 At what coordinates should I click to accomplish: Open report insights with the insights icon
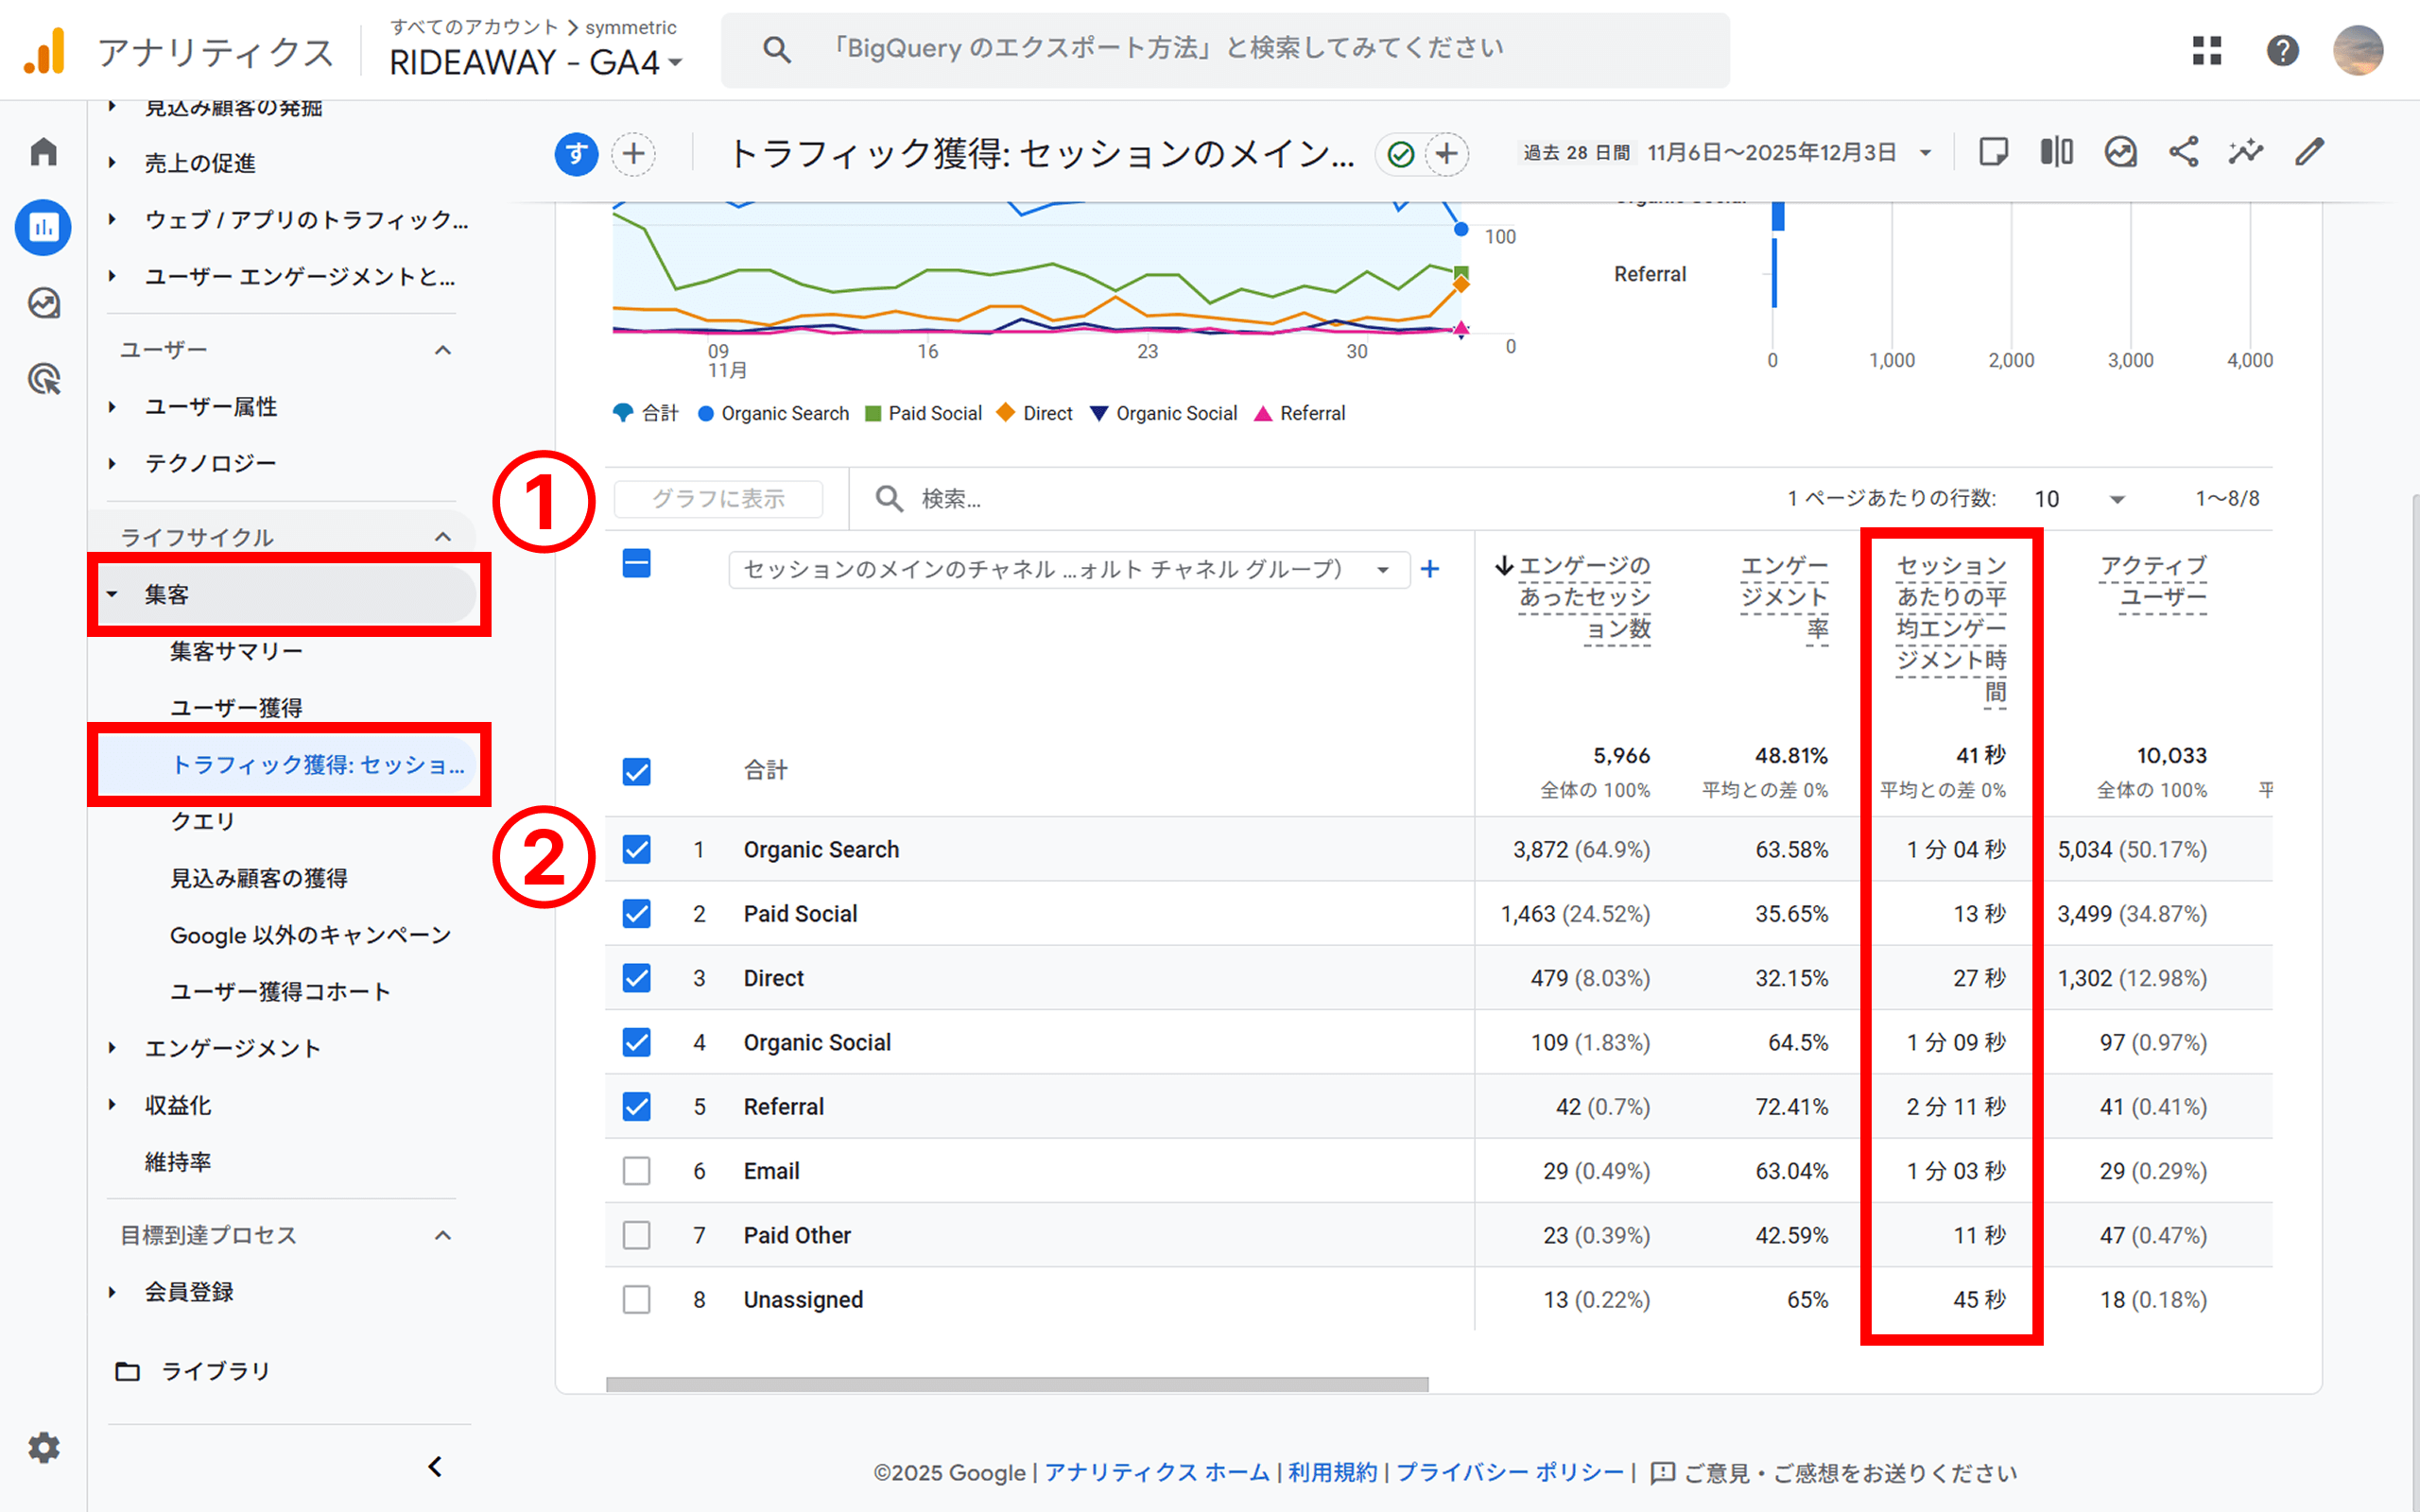(2246, 152)
